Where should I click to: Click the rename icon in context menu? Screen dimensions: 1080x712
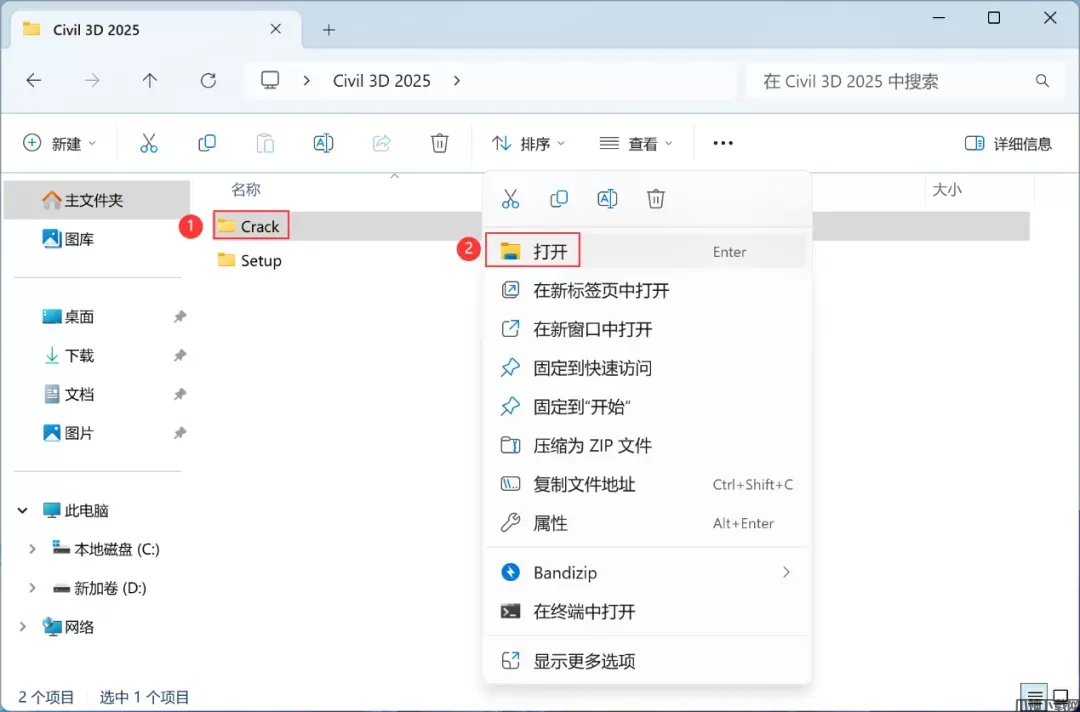(x=607, y=199)
